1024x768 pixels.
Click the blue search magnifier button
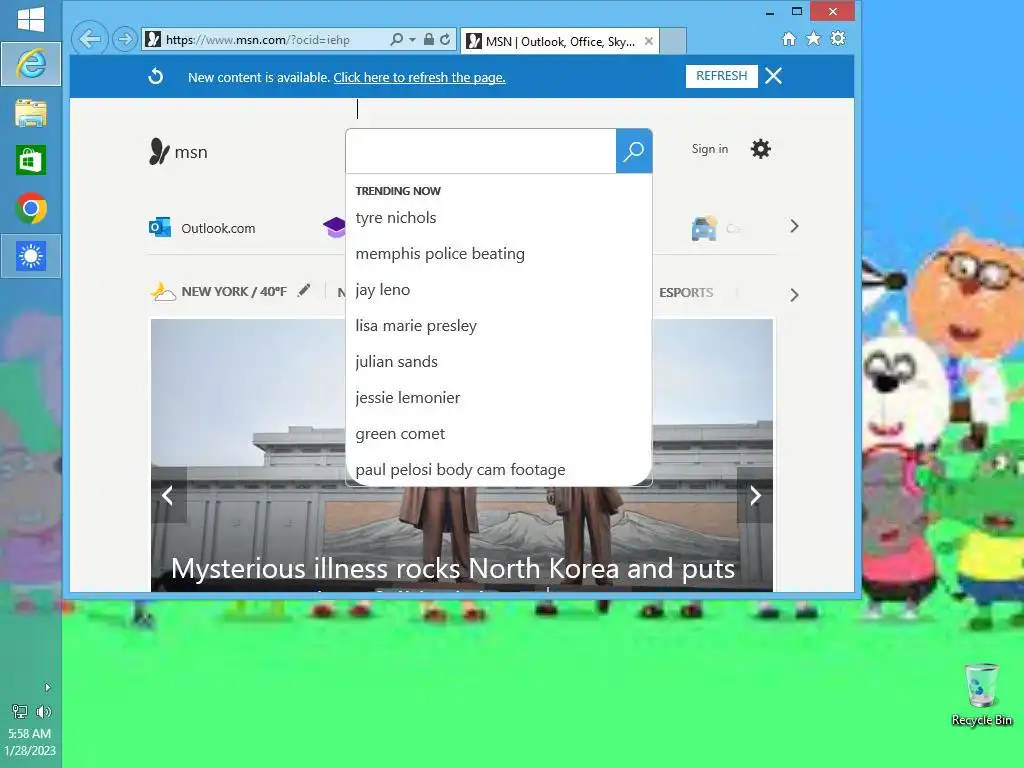click(x=633, y=151)
